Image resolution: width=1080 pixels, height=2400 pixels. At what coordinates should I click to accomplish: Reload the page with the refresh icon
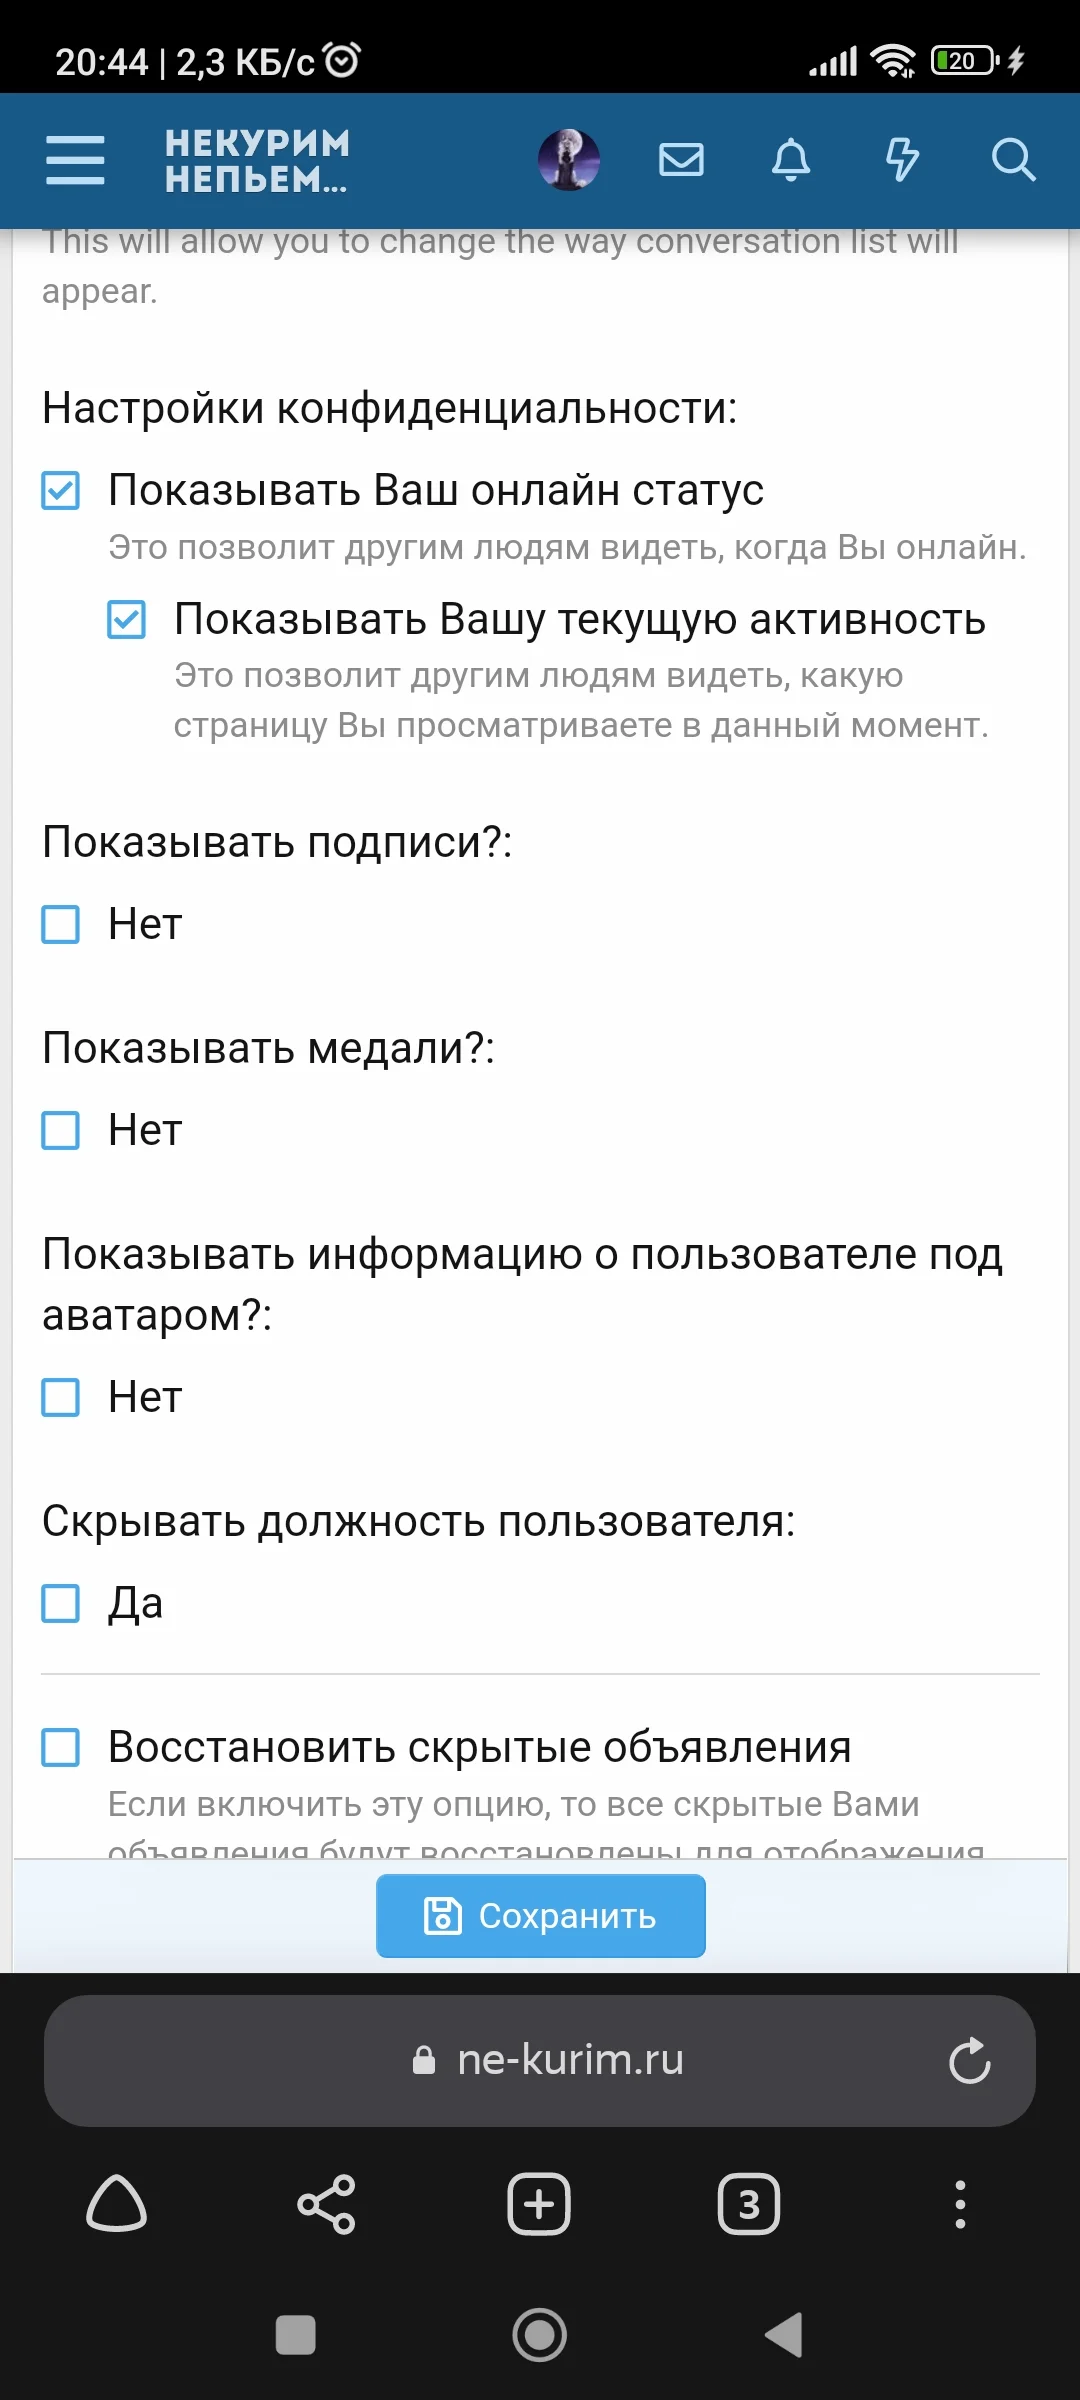click(969, 2060)
